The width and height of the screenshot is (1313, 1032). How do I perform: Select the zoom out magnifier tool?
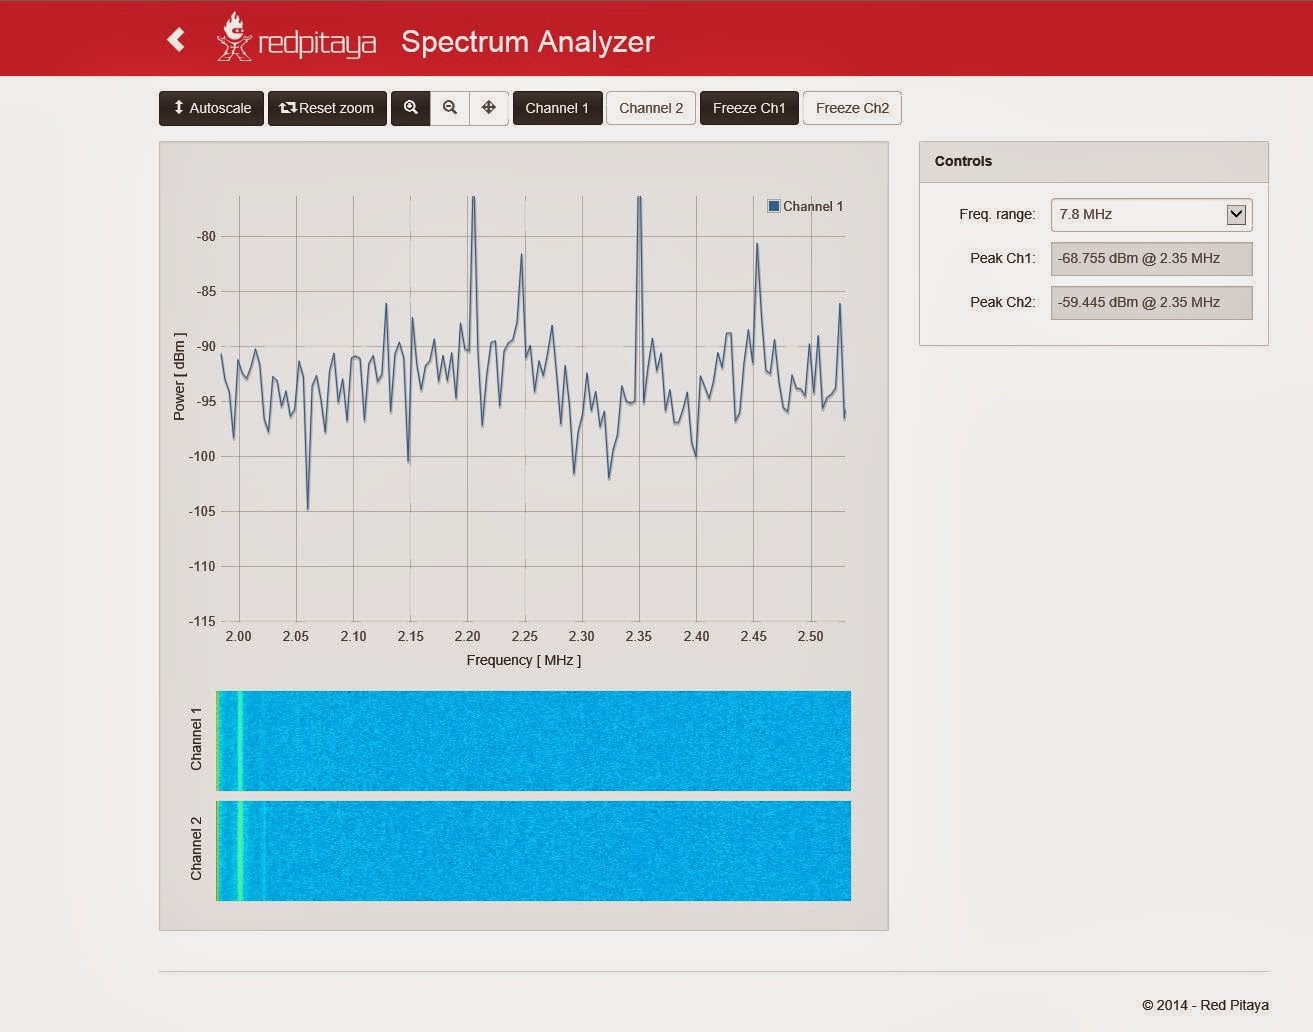(450, 108)
